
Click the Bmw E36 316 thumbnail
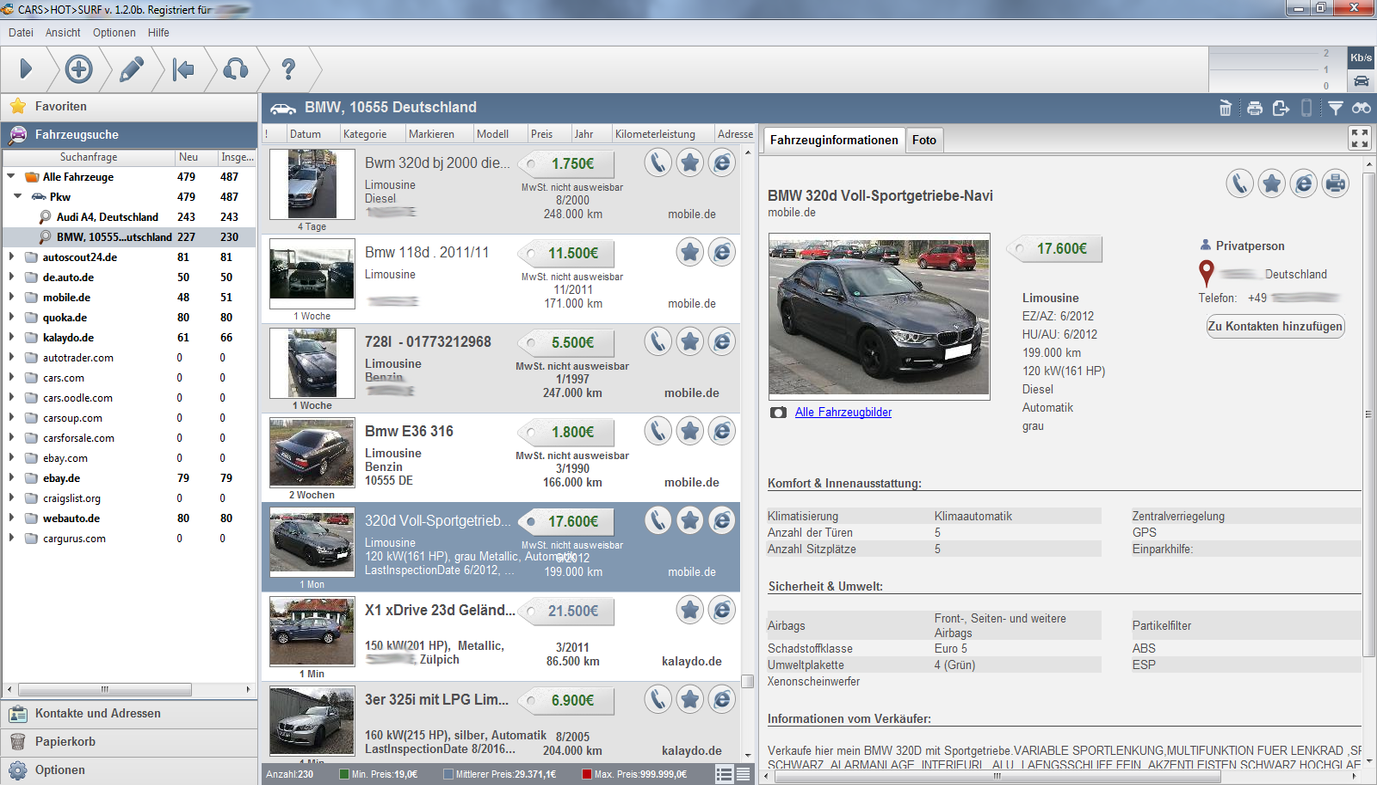[x=312, y=453]
